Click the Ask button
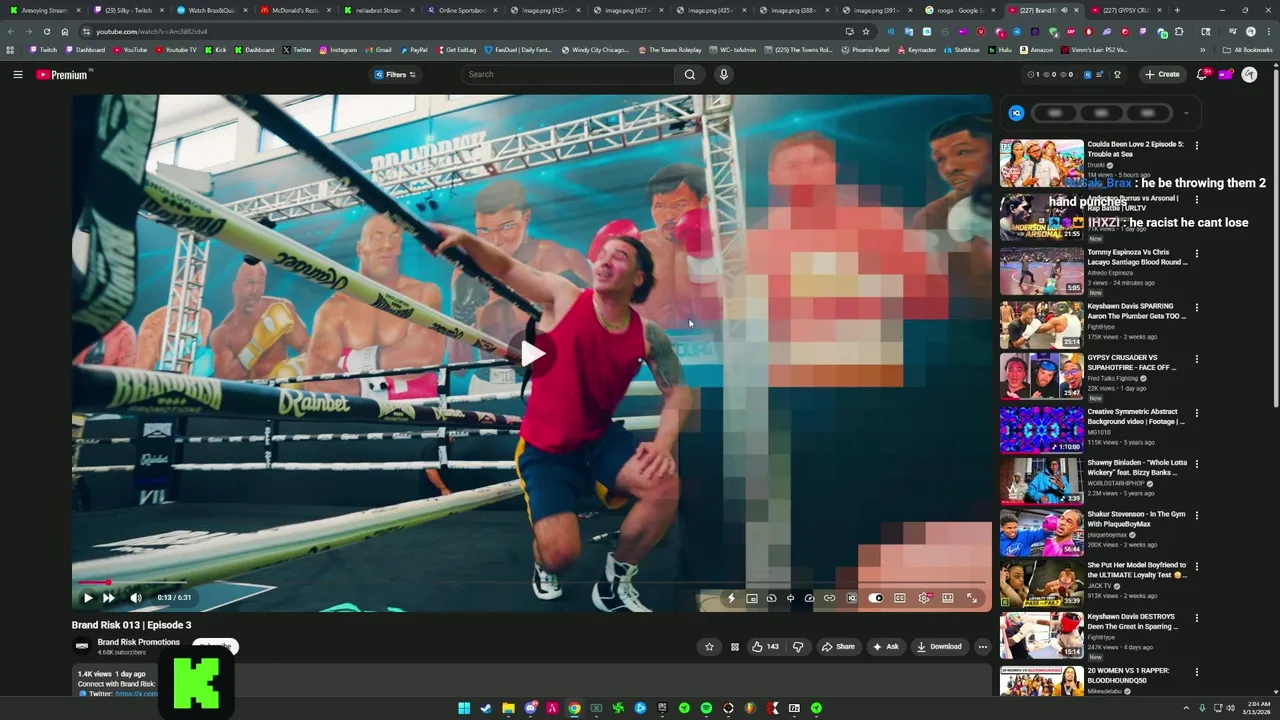This screenshot has width=1280, height=720. coord(886,647)
